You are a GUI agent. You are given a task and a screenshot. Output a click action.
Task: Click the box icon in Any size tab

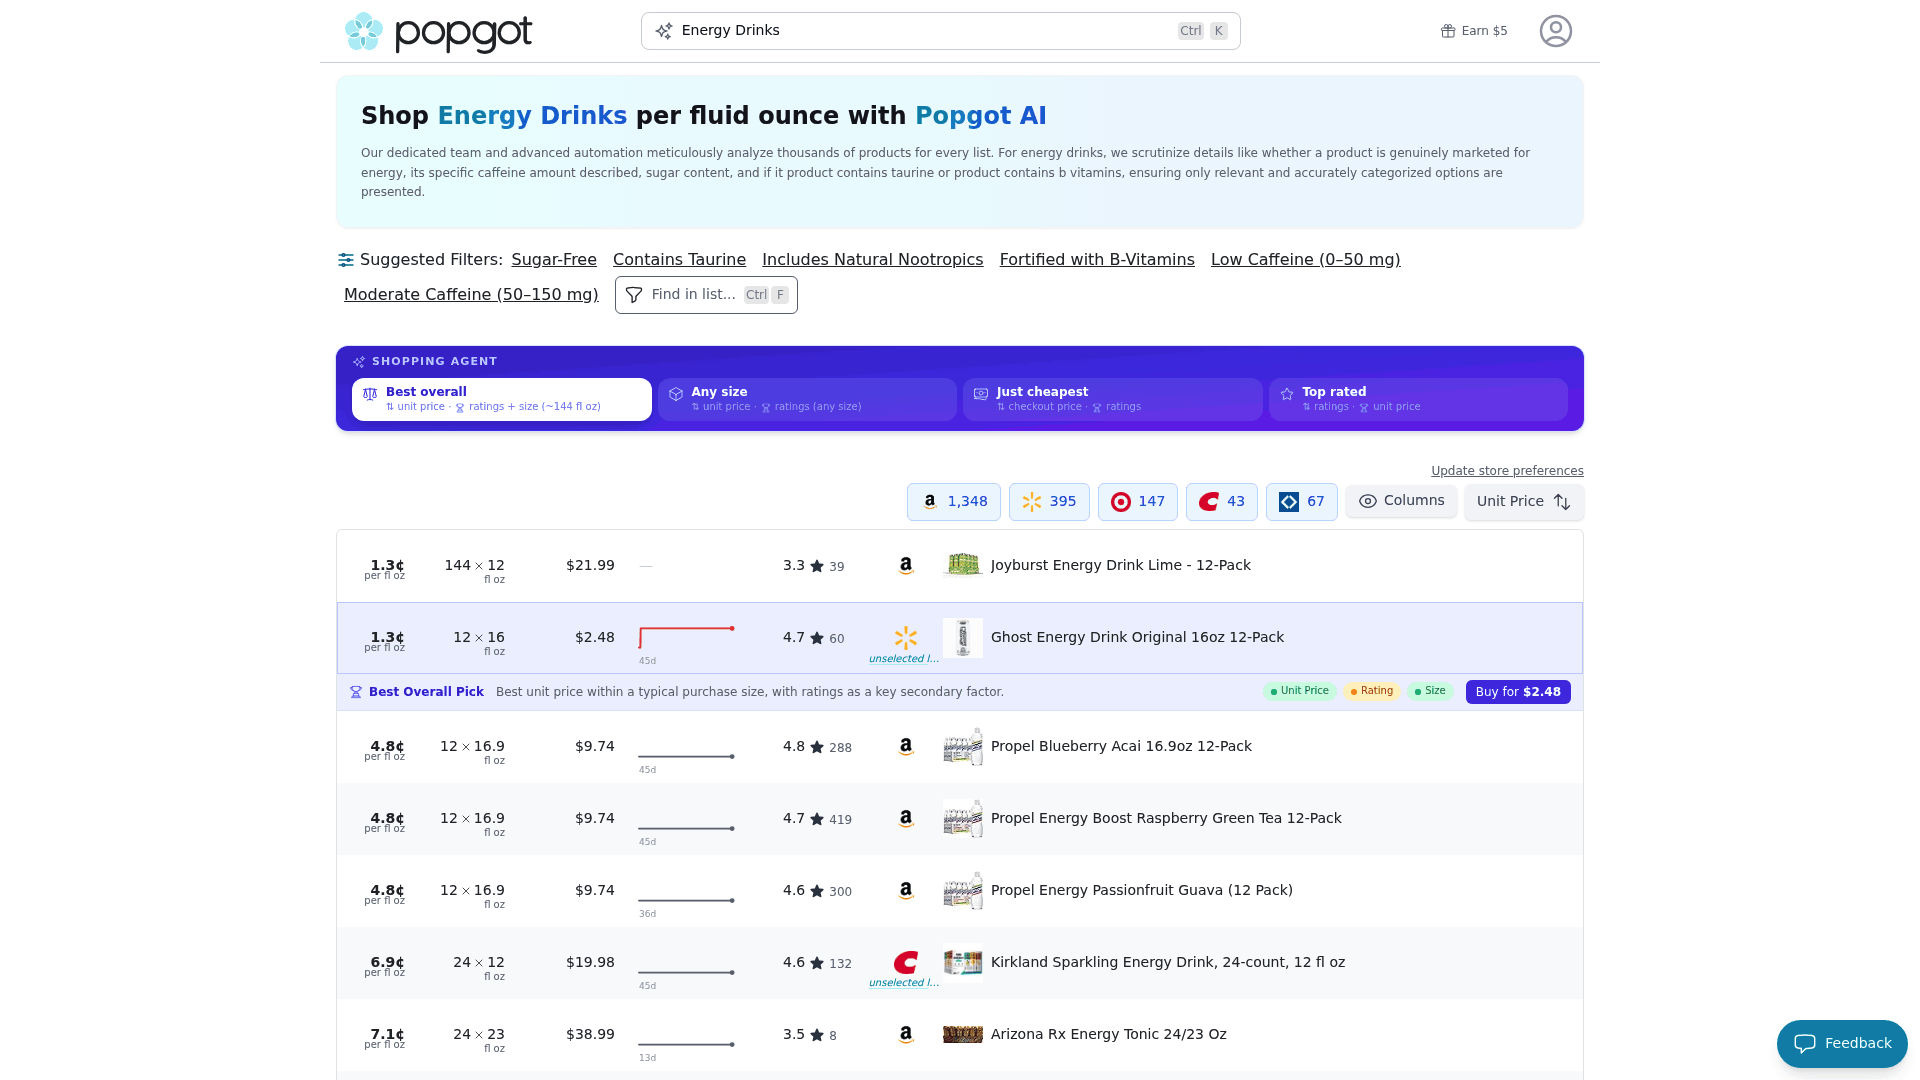pos(676,395)
